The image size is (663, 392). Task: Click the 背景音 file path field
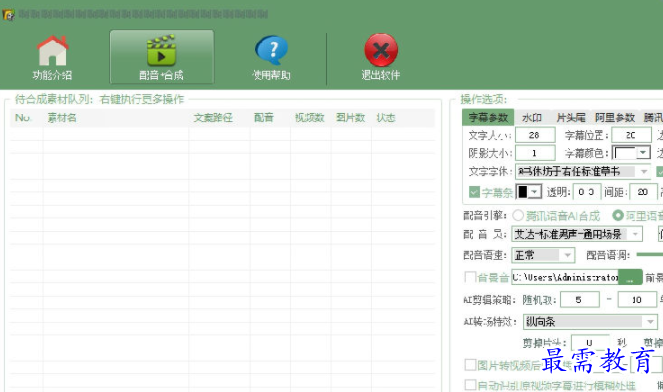pos(565,277)
